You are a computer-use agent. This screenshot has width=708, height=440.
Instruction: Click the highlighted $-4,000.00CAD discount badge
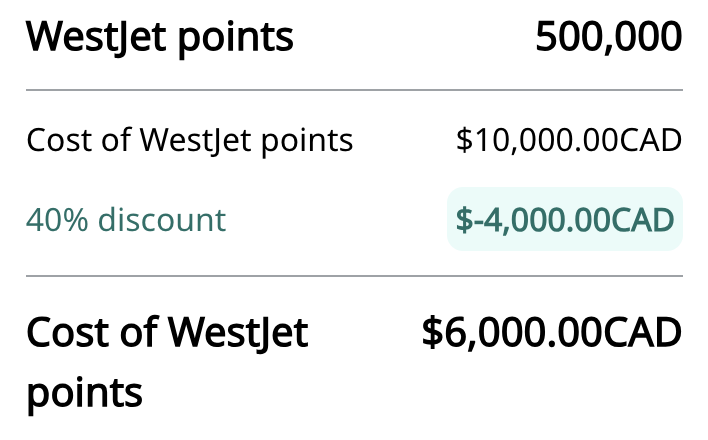point(565,219)
